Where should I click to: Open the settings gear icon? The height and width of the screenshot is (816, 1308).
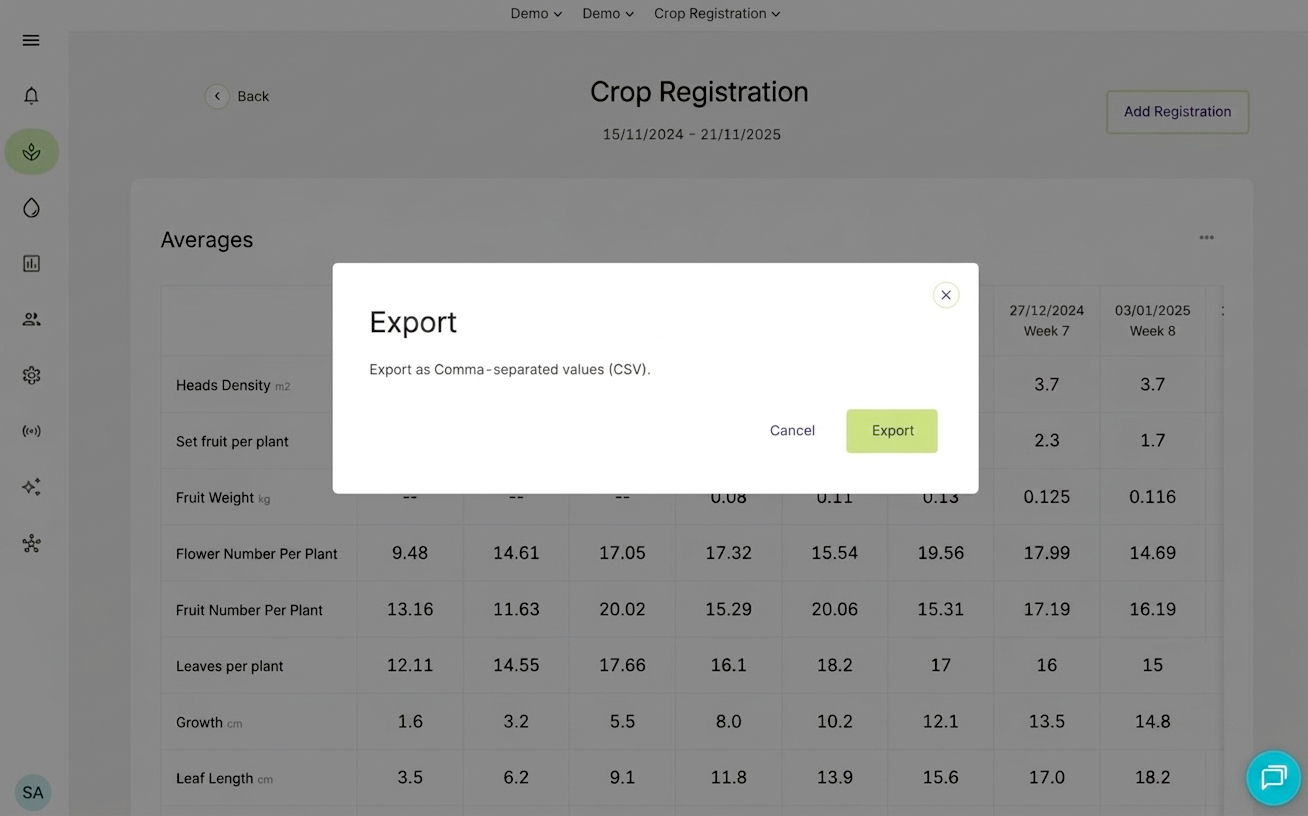(31, 376)
